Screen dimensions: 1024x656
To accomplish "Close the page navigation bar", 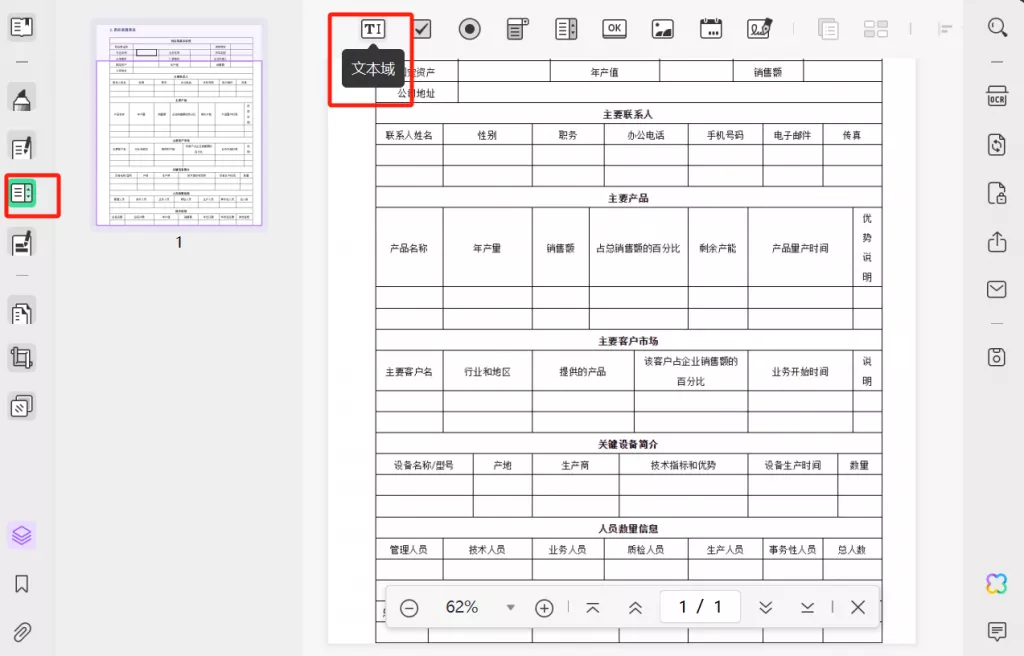I will (x=858, y=608).
